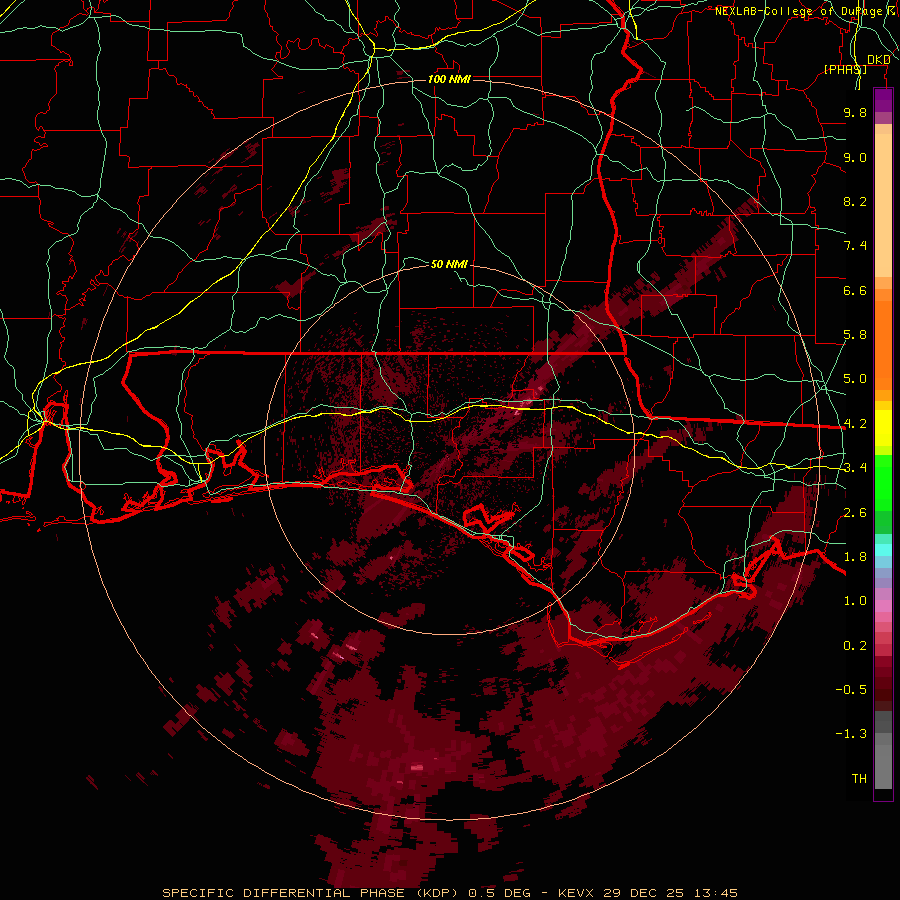Viewport: 900px width, 900px height.
Task: Click the 1.8 value on color scale
Action: (x=855, y=557)
